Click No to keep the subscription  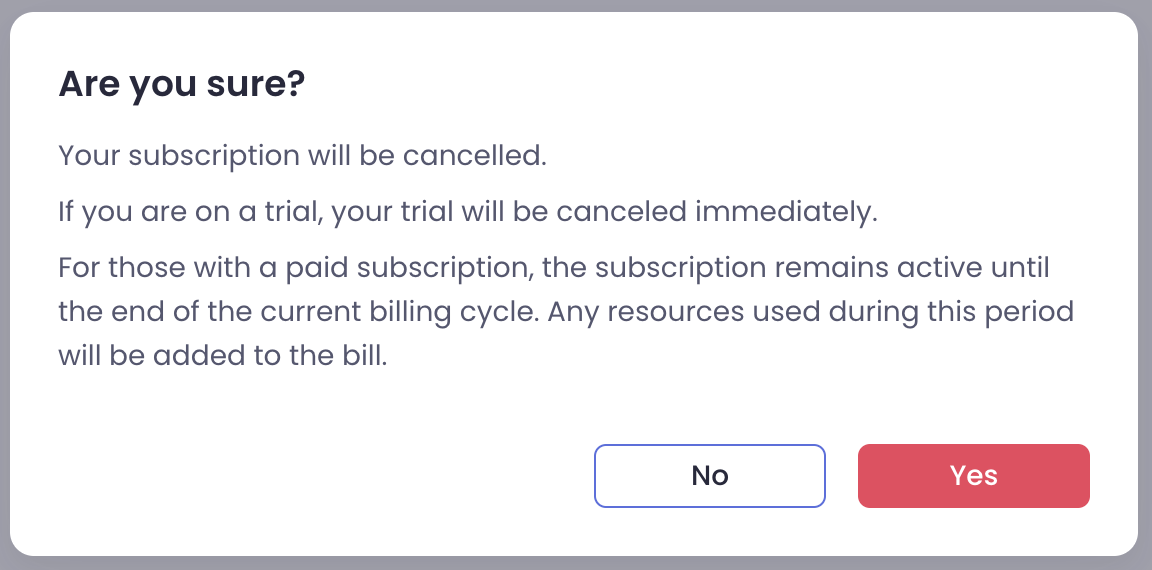click(709, 476)
